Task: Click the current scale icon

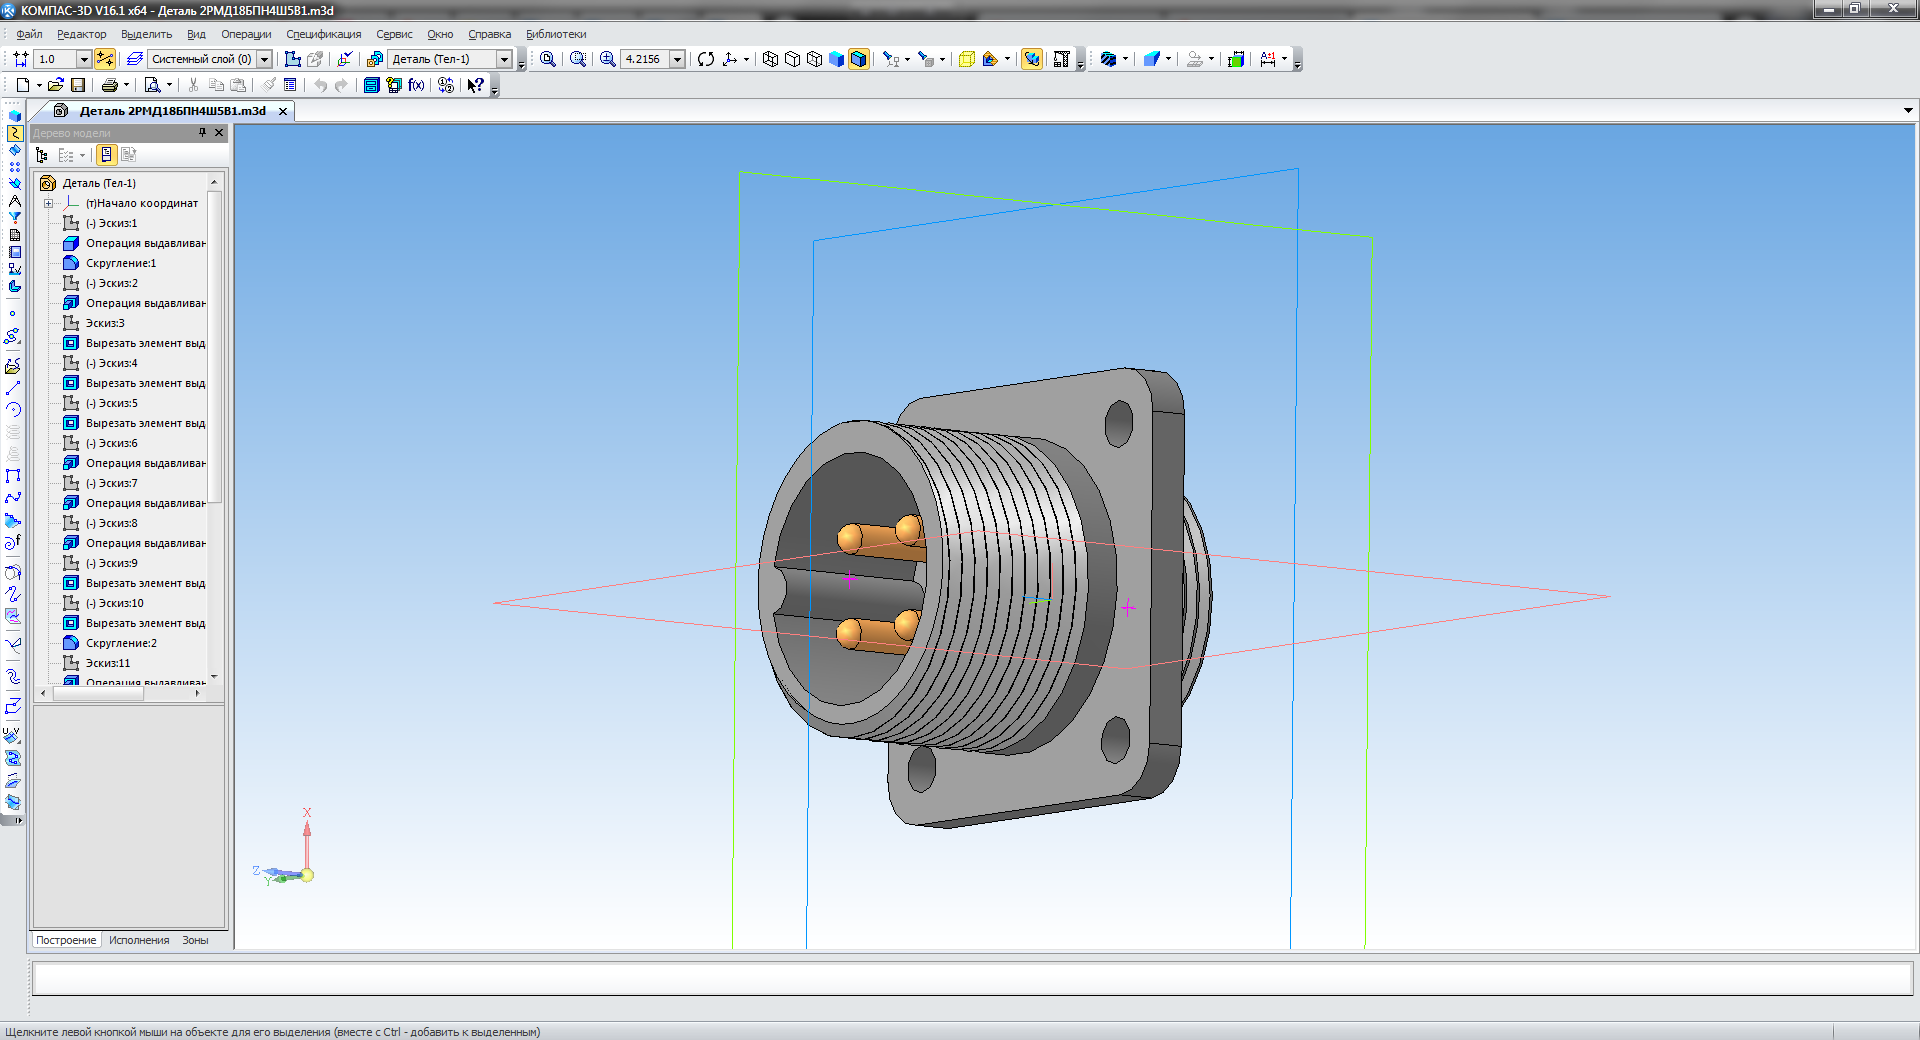Action: tap(21, 59)
